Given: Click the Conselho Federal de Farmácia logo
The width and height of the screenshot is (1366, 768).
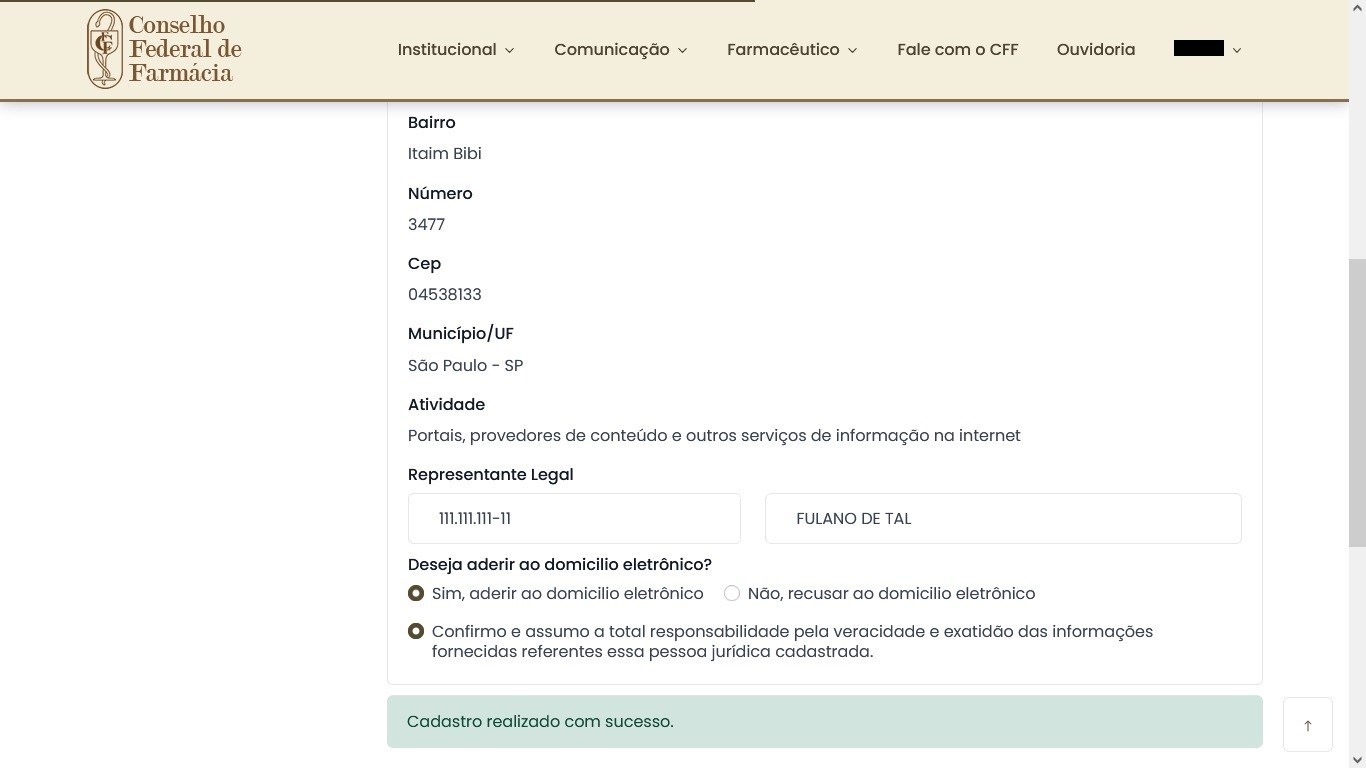Looking at the screenshot, I should (x=164, y=49).
